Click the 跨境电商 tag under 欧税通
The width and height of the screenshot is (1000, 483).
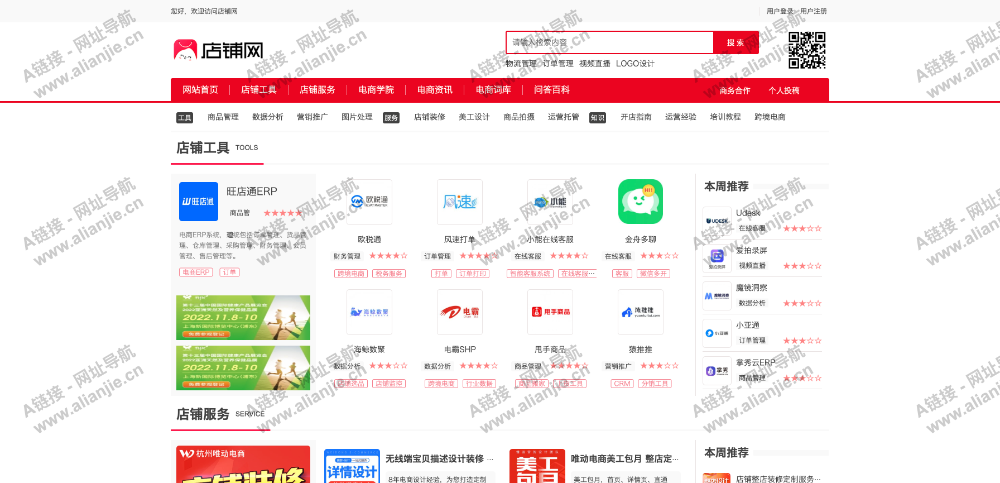click(351, 273)
